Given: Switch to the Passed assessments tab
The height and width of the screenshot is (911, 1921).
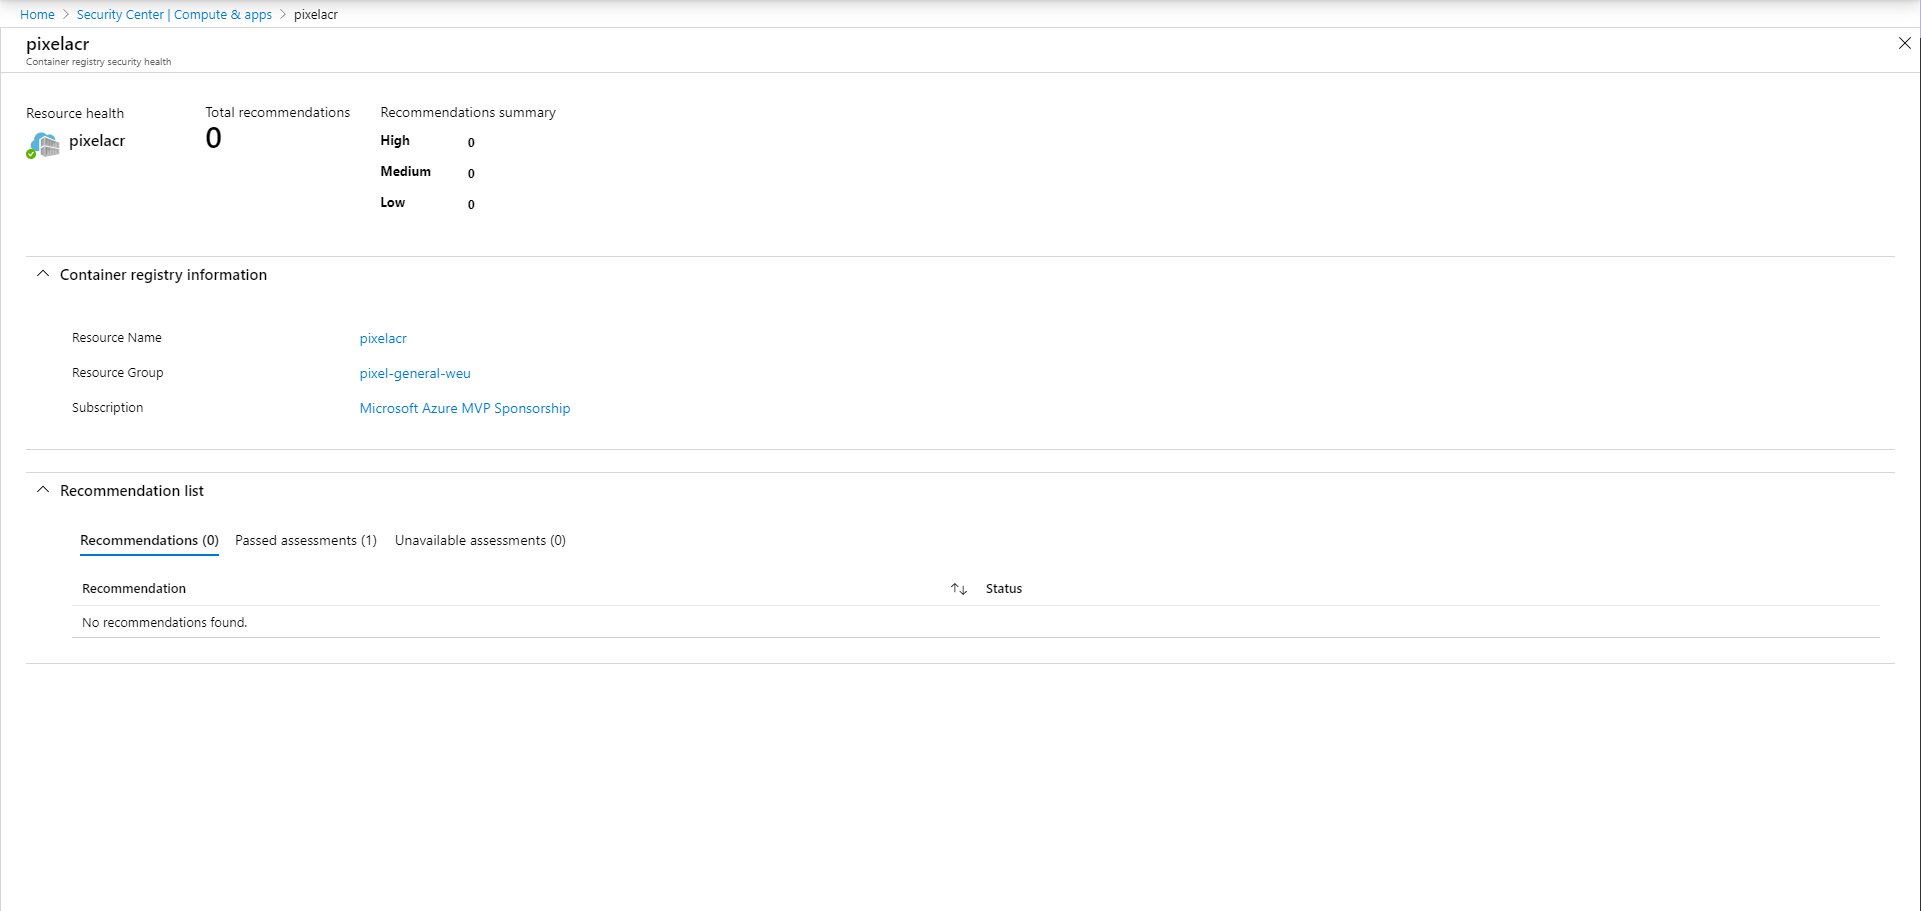Looking at the screenshot, I should click(x=305, y=540).
